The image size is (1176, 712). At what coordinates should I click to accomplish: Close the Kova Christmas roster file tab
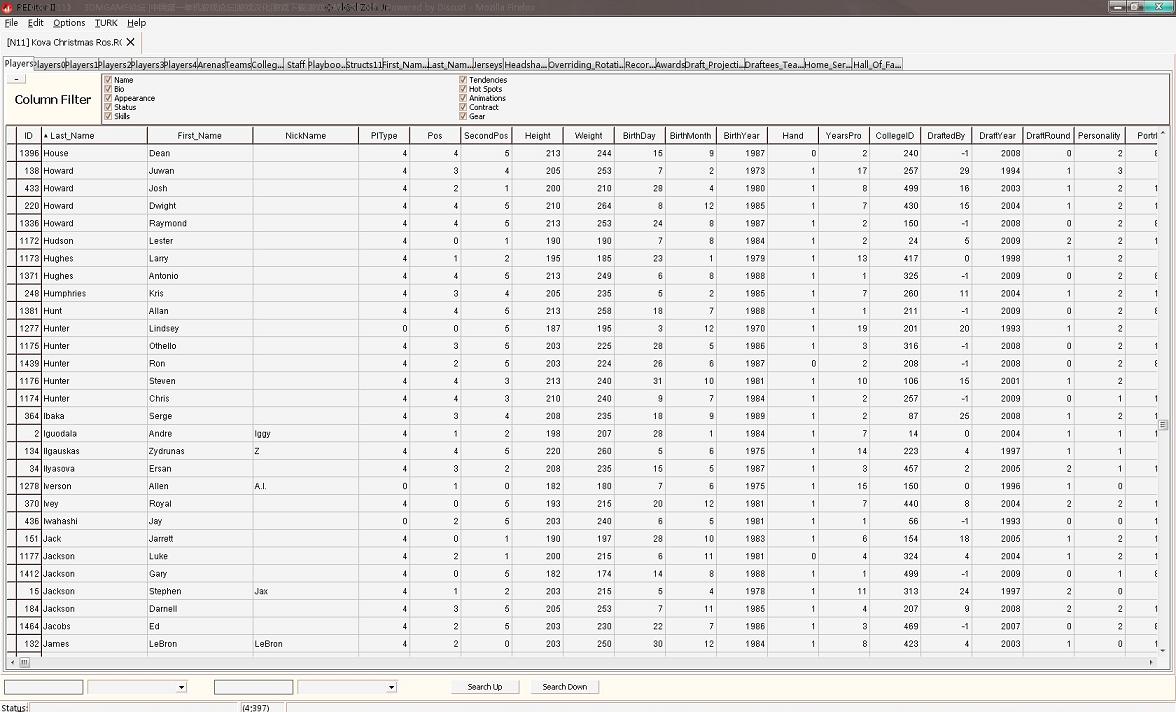[x=130, y=42]
